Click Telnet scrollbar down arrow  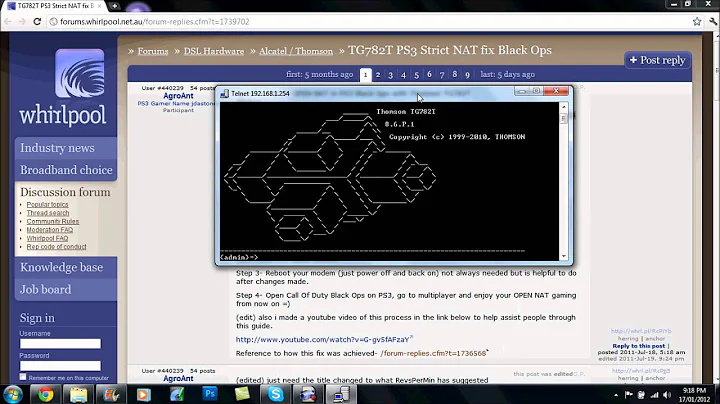(x=564, y=256)
